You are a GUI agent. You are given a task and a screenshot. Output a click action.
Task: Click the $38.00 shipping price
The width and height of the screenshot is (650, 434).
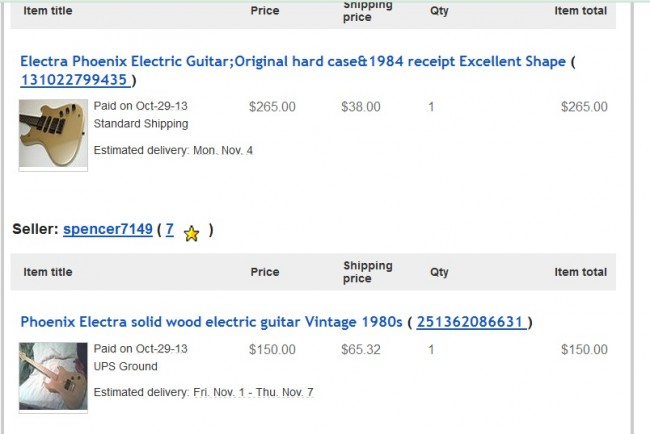[x=360, y=107]
